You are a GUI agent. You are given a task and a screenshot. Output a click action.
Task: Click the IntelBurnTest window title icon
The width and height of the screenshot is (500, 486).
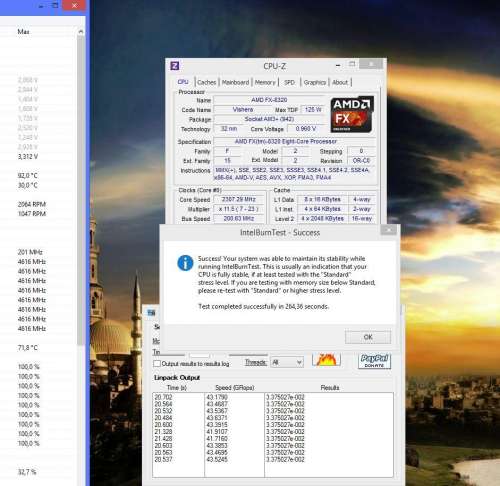[151, 312]
